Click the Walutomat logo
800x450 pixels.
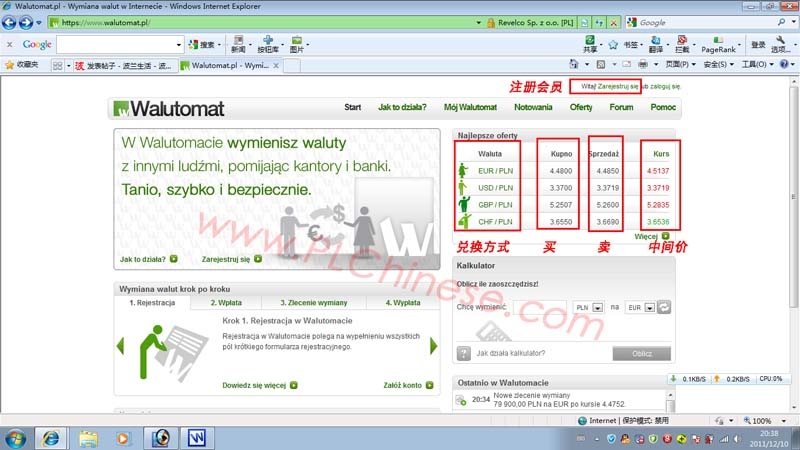coord(169,109)
